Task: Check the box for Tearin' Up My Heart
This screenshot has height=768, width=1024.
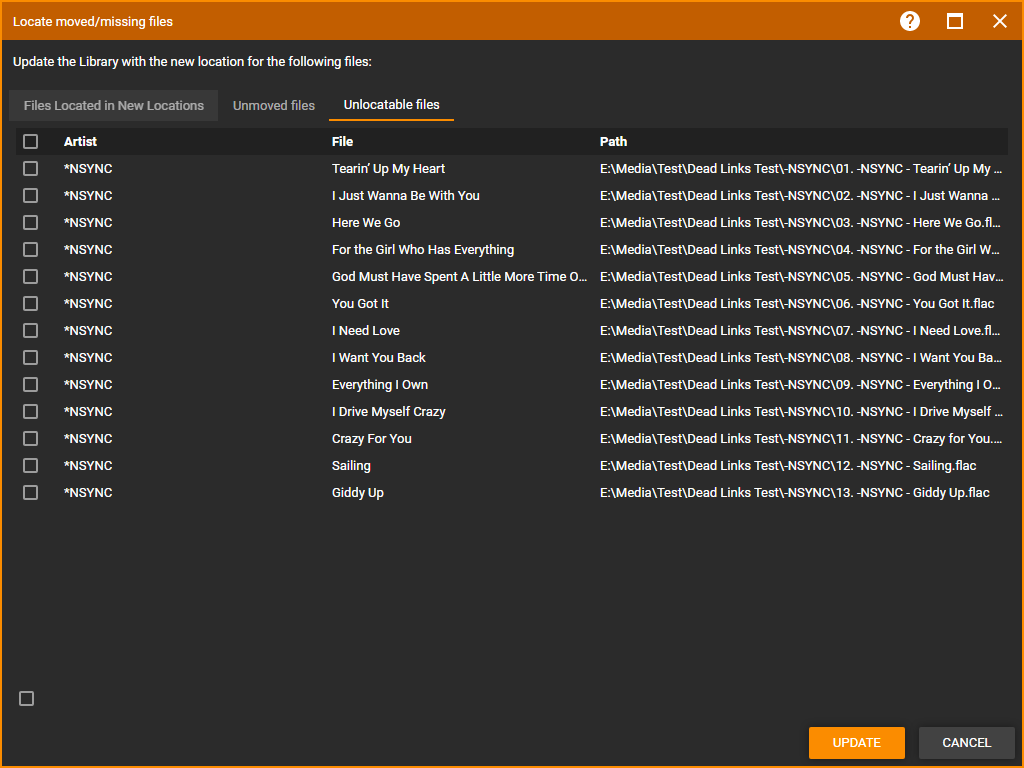Action: 31,169
